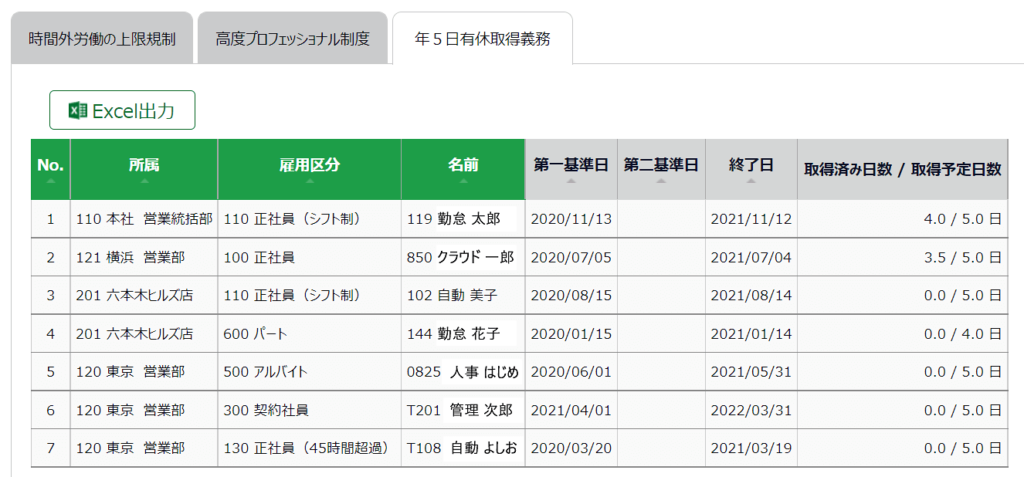Switch to 時間外労働の上限規制 tab
Viewport: 1024px width, 477px height.
pos(102,40)
